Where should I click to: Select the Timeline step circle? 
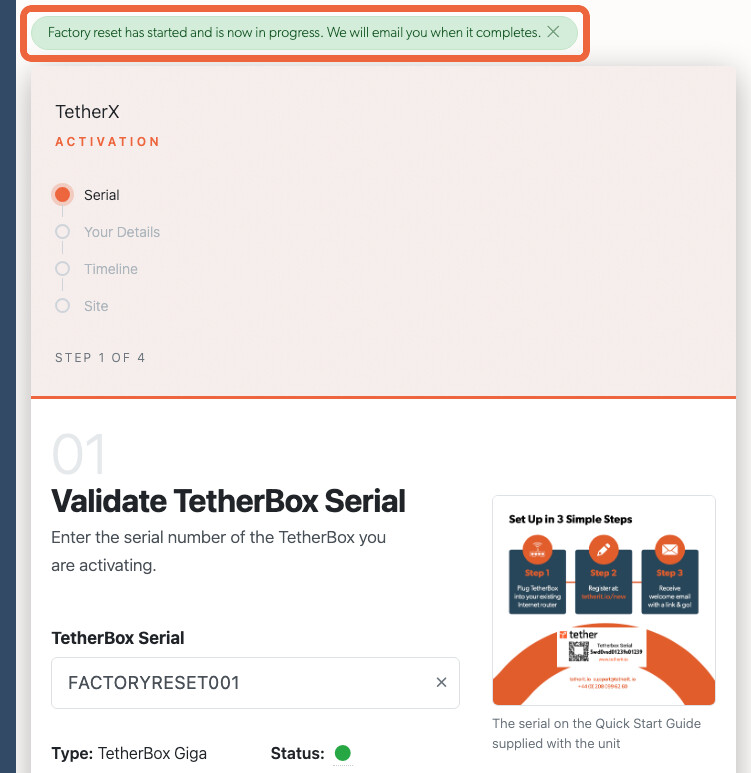coord(63,269)
